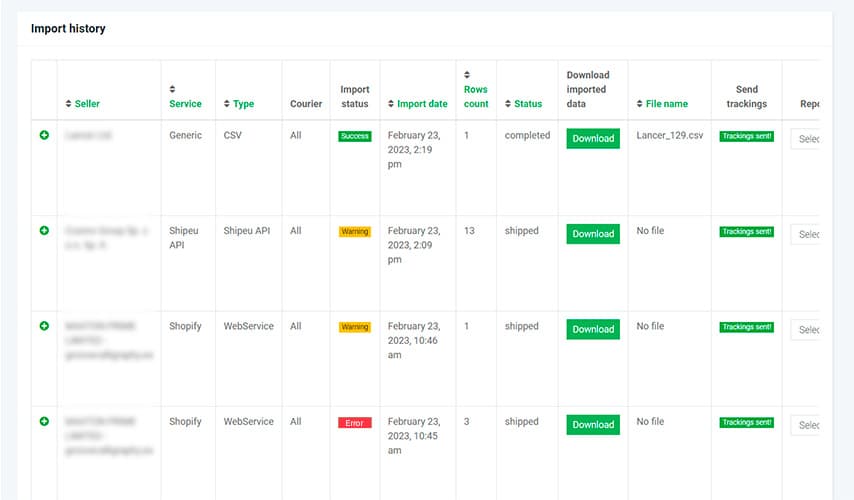The height and width of the screenshot is (500, 854).
Task: Click the Lancer_129.csv file name
Action: (669, 135)
